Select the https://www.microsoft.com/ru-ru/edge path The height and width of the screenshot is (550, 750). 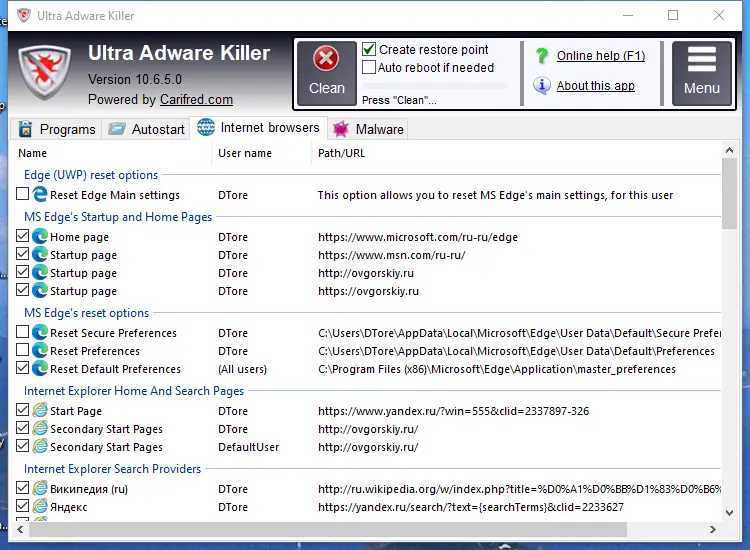(x=418, y=237)
